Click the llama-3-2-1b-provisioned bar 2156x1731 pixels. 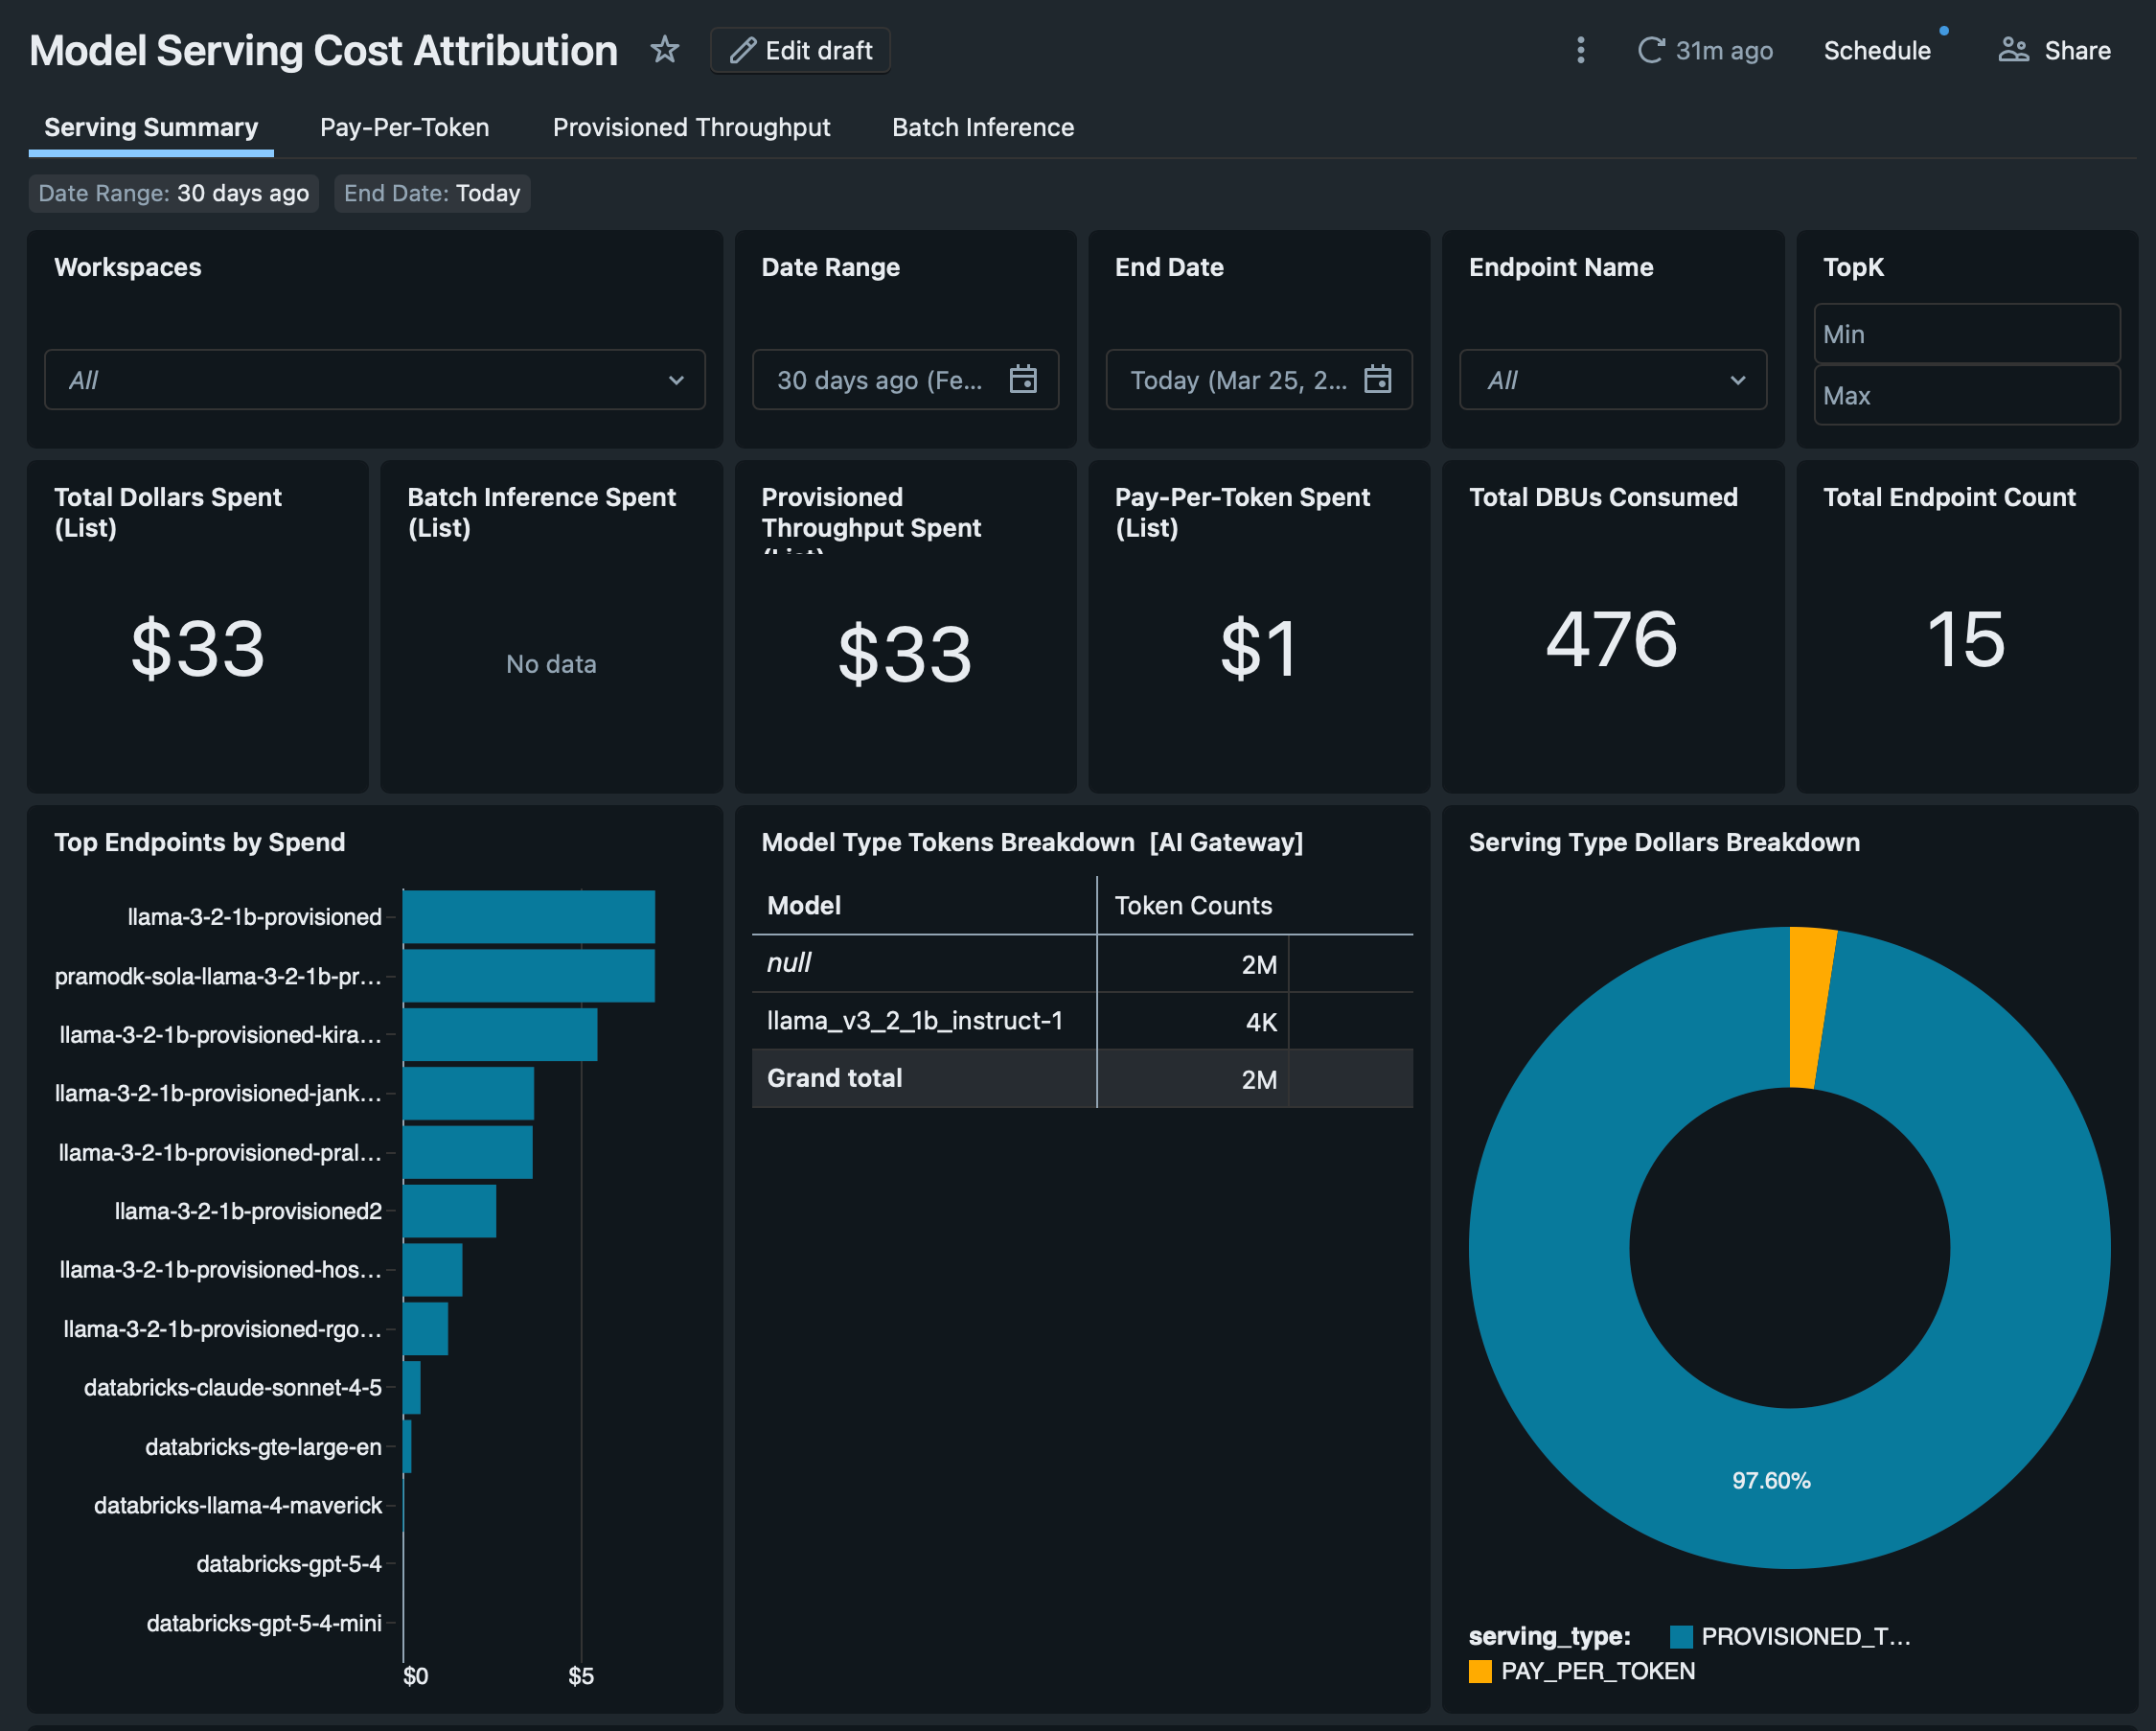pyautogui.click(x=528, y=917)
